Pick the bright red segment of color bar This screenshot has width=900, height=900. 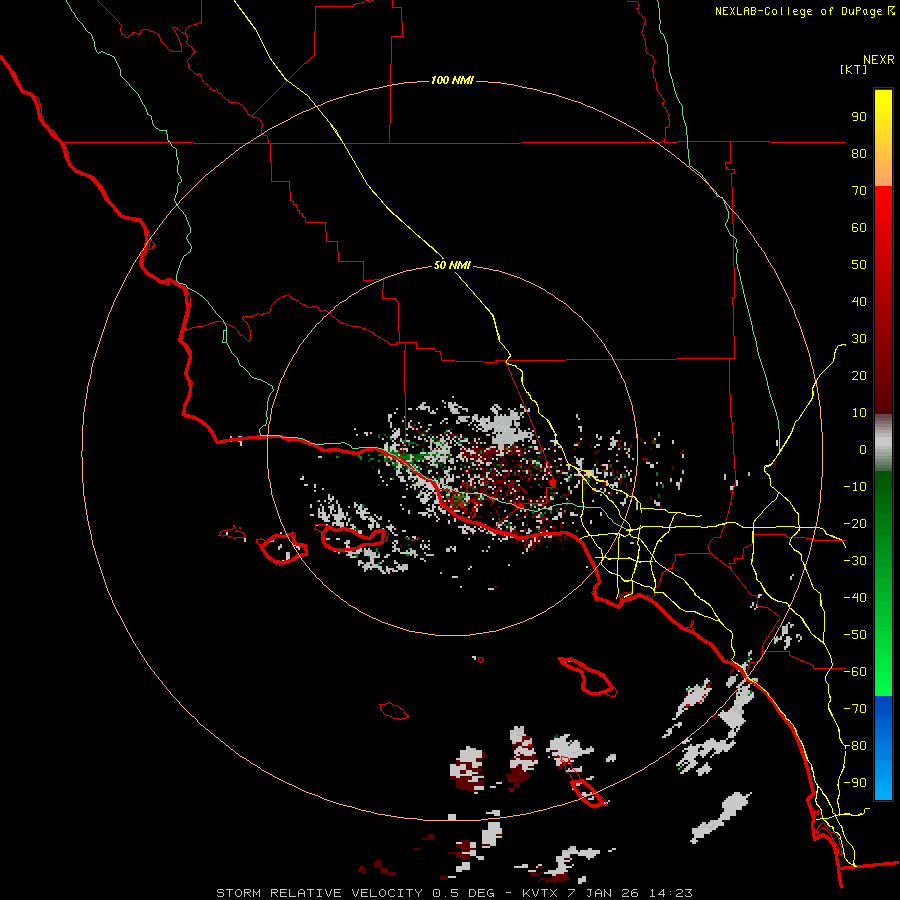883,298
